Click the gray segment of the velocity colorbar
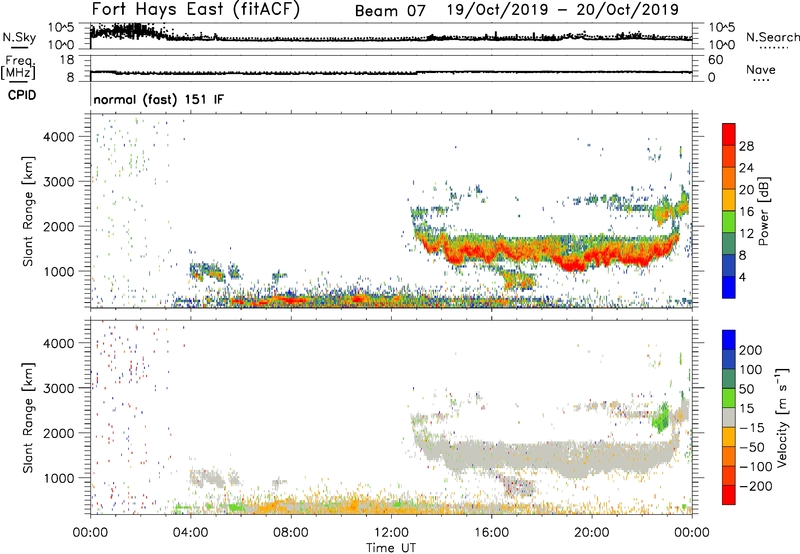This screenshot has width=800, height=554. pyautogui.click(x=729, y=417)
